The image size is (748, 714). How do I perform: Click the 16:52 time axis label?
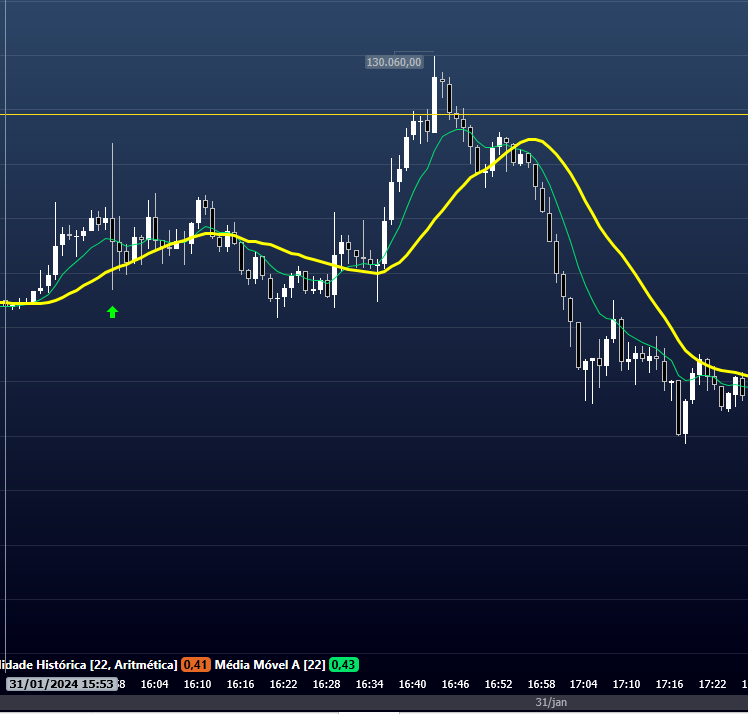(x=498, y=684)
